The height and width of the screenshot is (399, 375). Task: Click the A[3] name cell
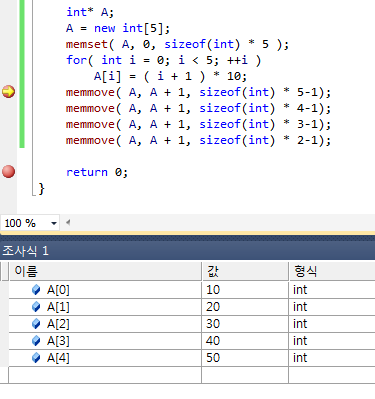click(105, 341)
